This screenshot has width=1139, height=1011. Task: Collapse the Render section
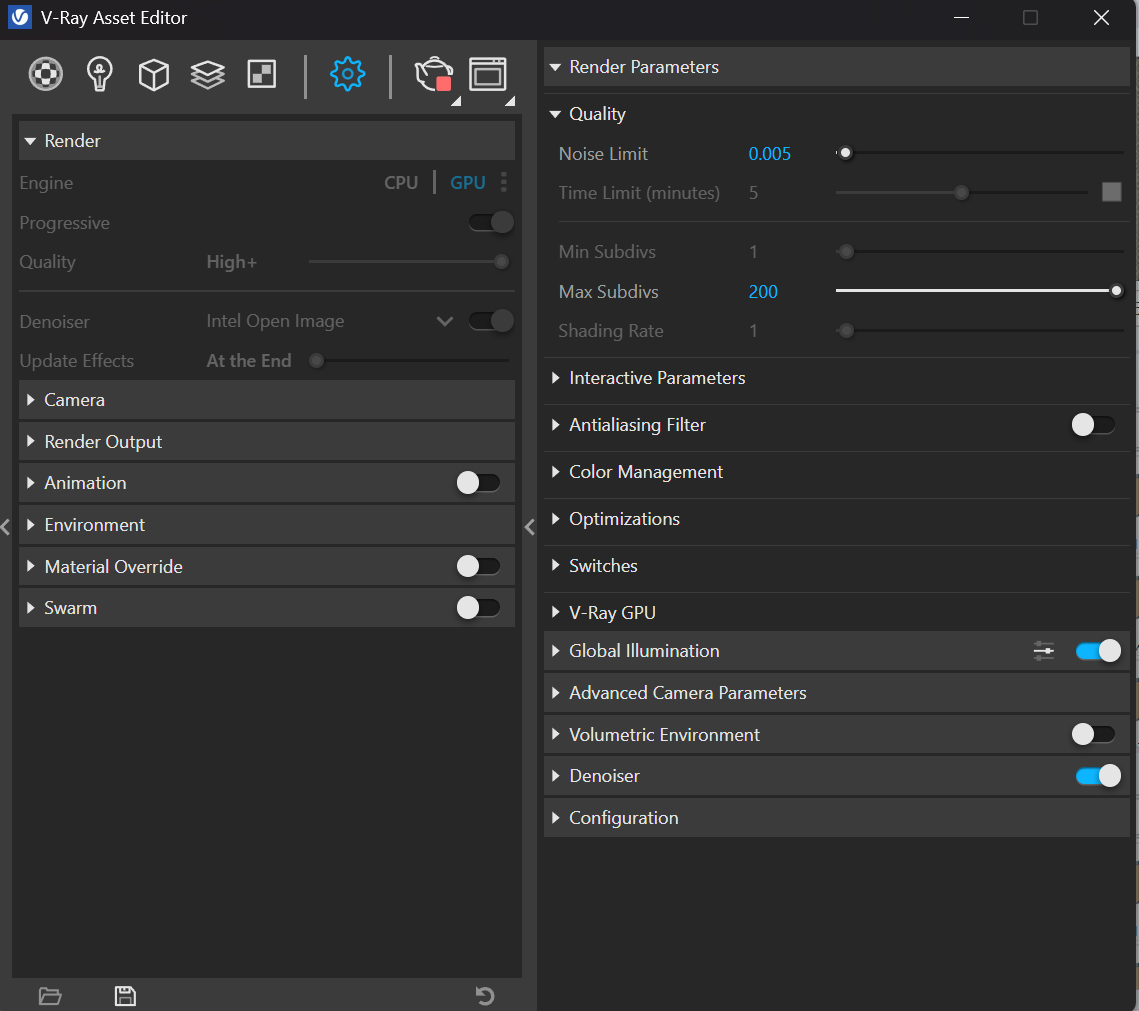267,141
